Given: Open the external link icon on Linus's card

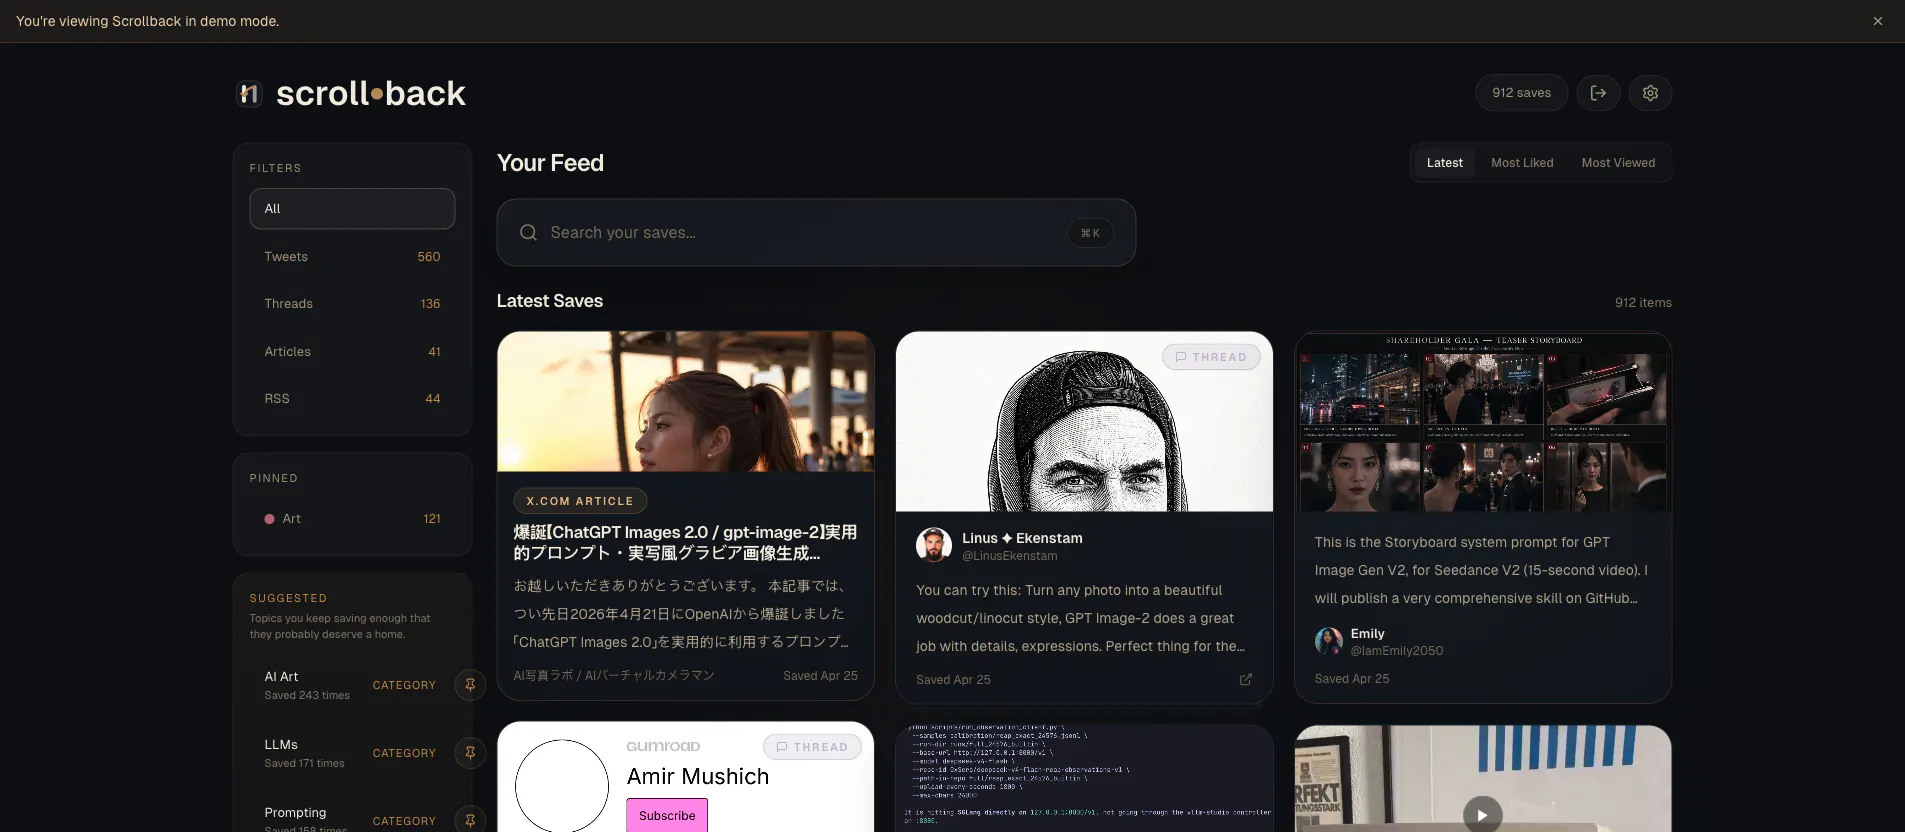Looking at the screenshot, I should [x=1245, y=680].
